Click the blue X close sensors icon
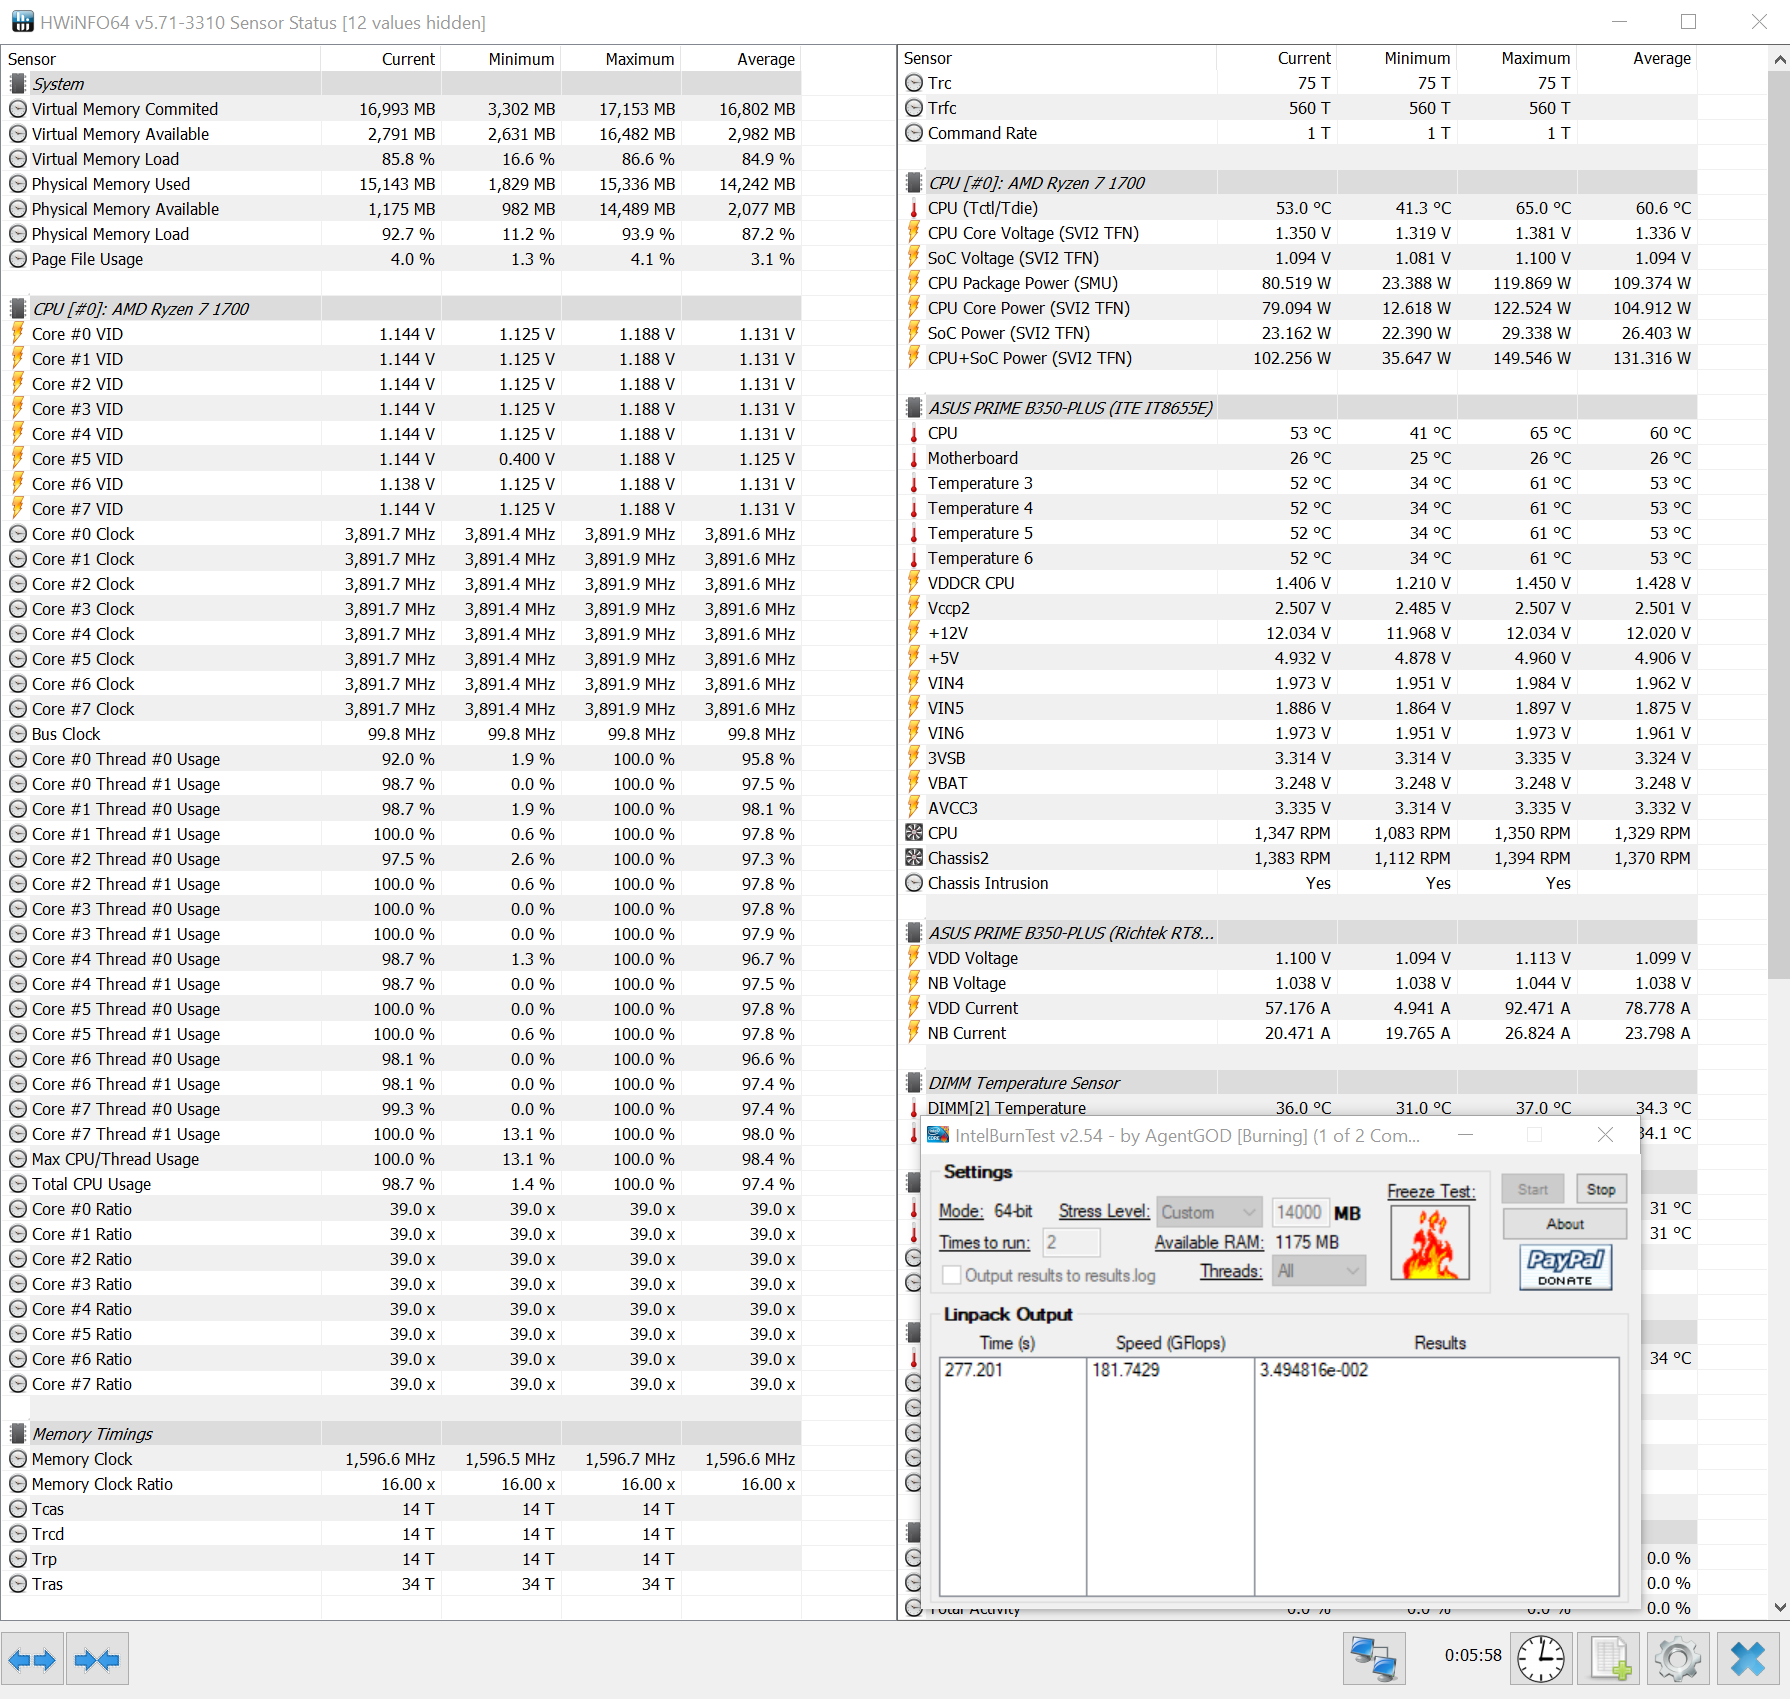This screenshot has height=1699, width=1790. coord(1748,1659)
